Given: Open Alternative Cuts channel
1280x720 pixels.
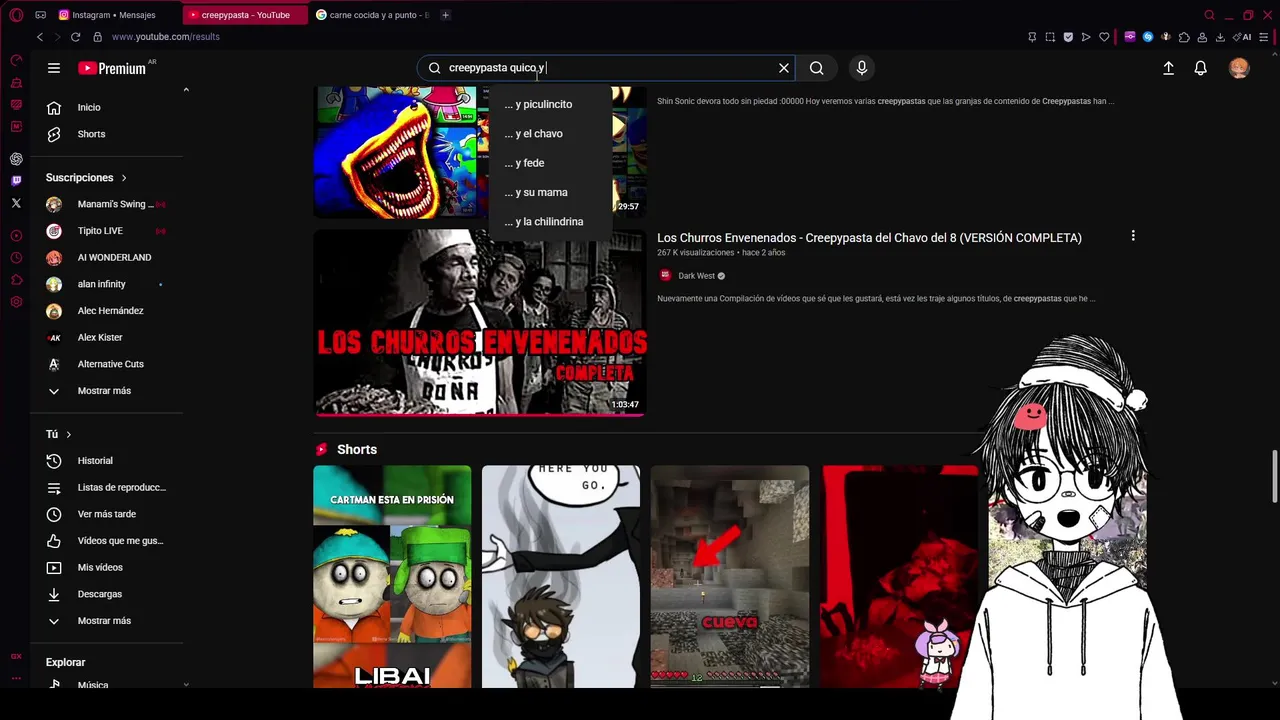Looking at the screenshot, I should (x=107, y=364).
